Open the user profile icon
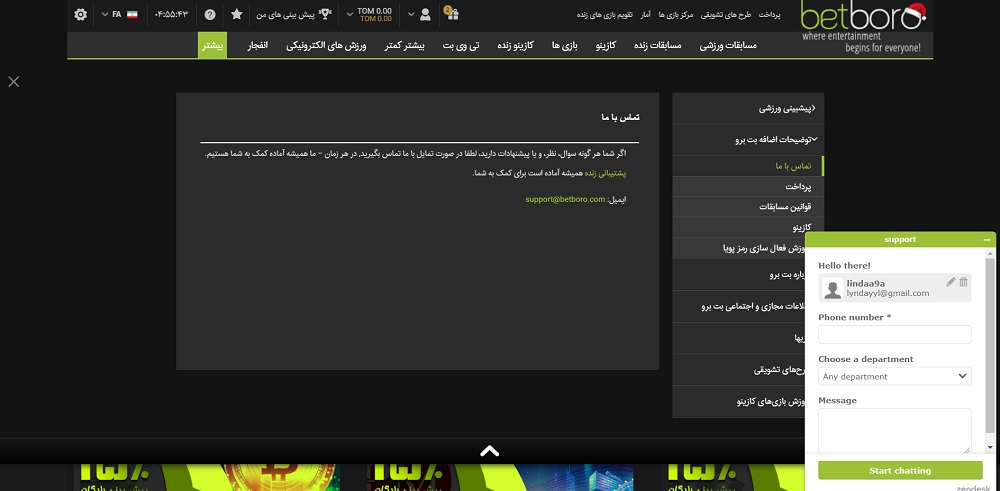 tap(425, 14)
